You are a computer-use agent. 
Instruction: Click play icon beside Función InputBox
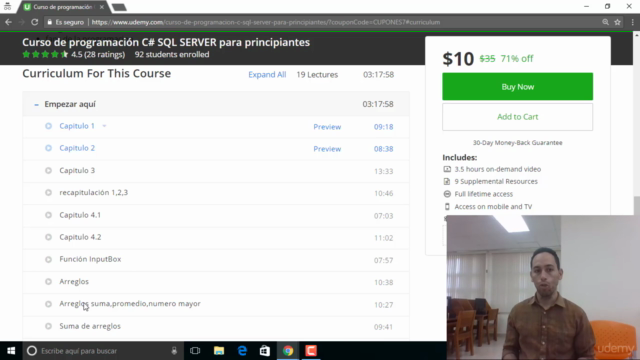[x=48, y=260]
